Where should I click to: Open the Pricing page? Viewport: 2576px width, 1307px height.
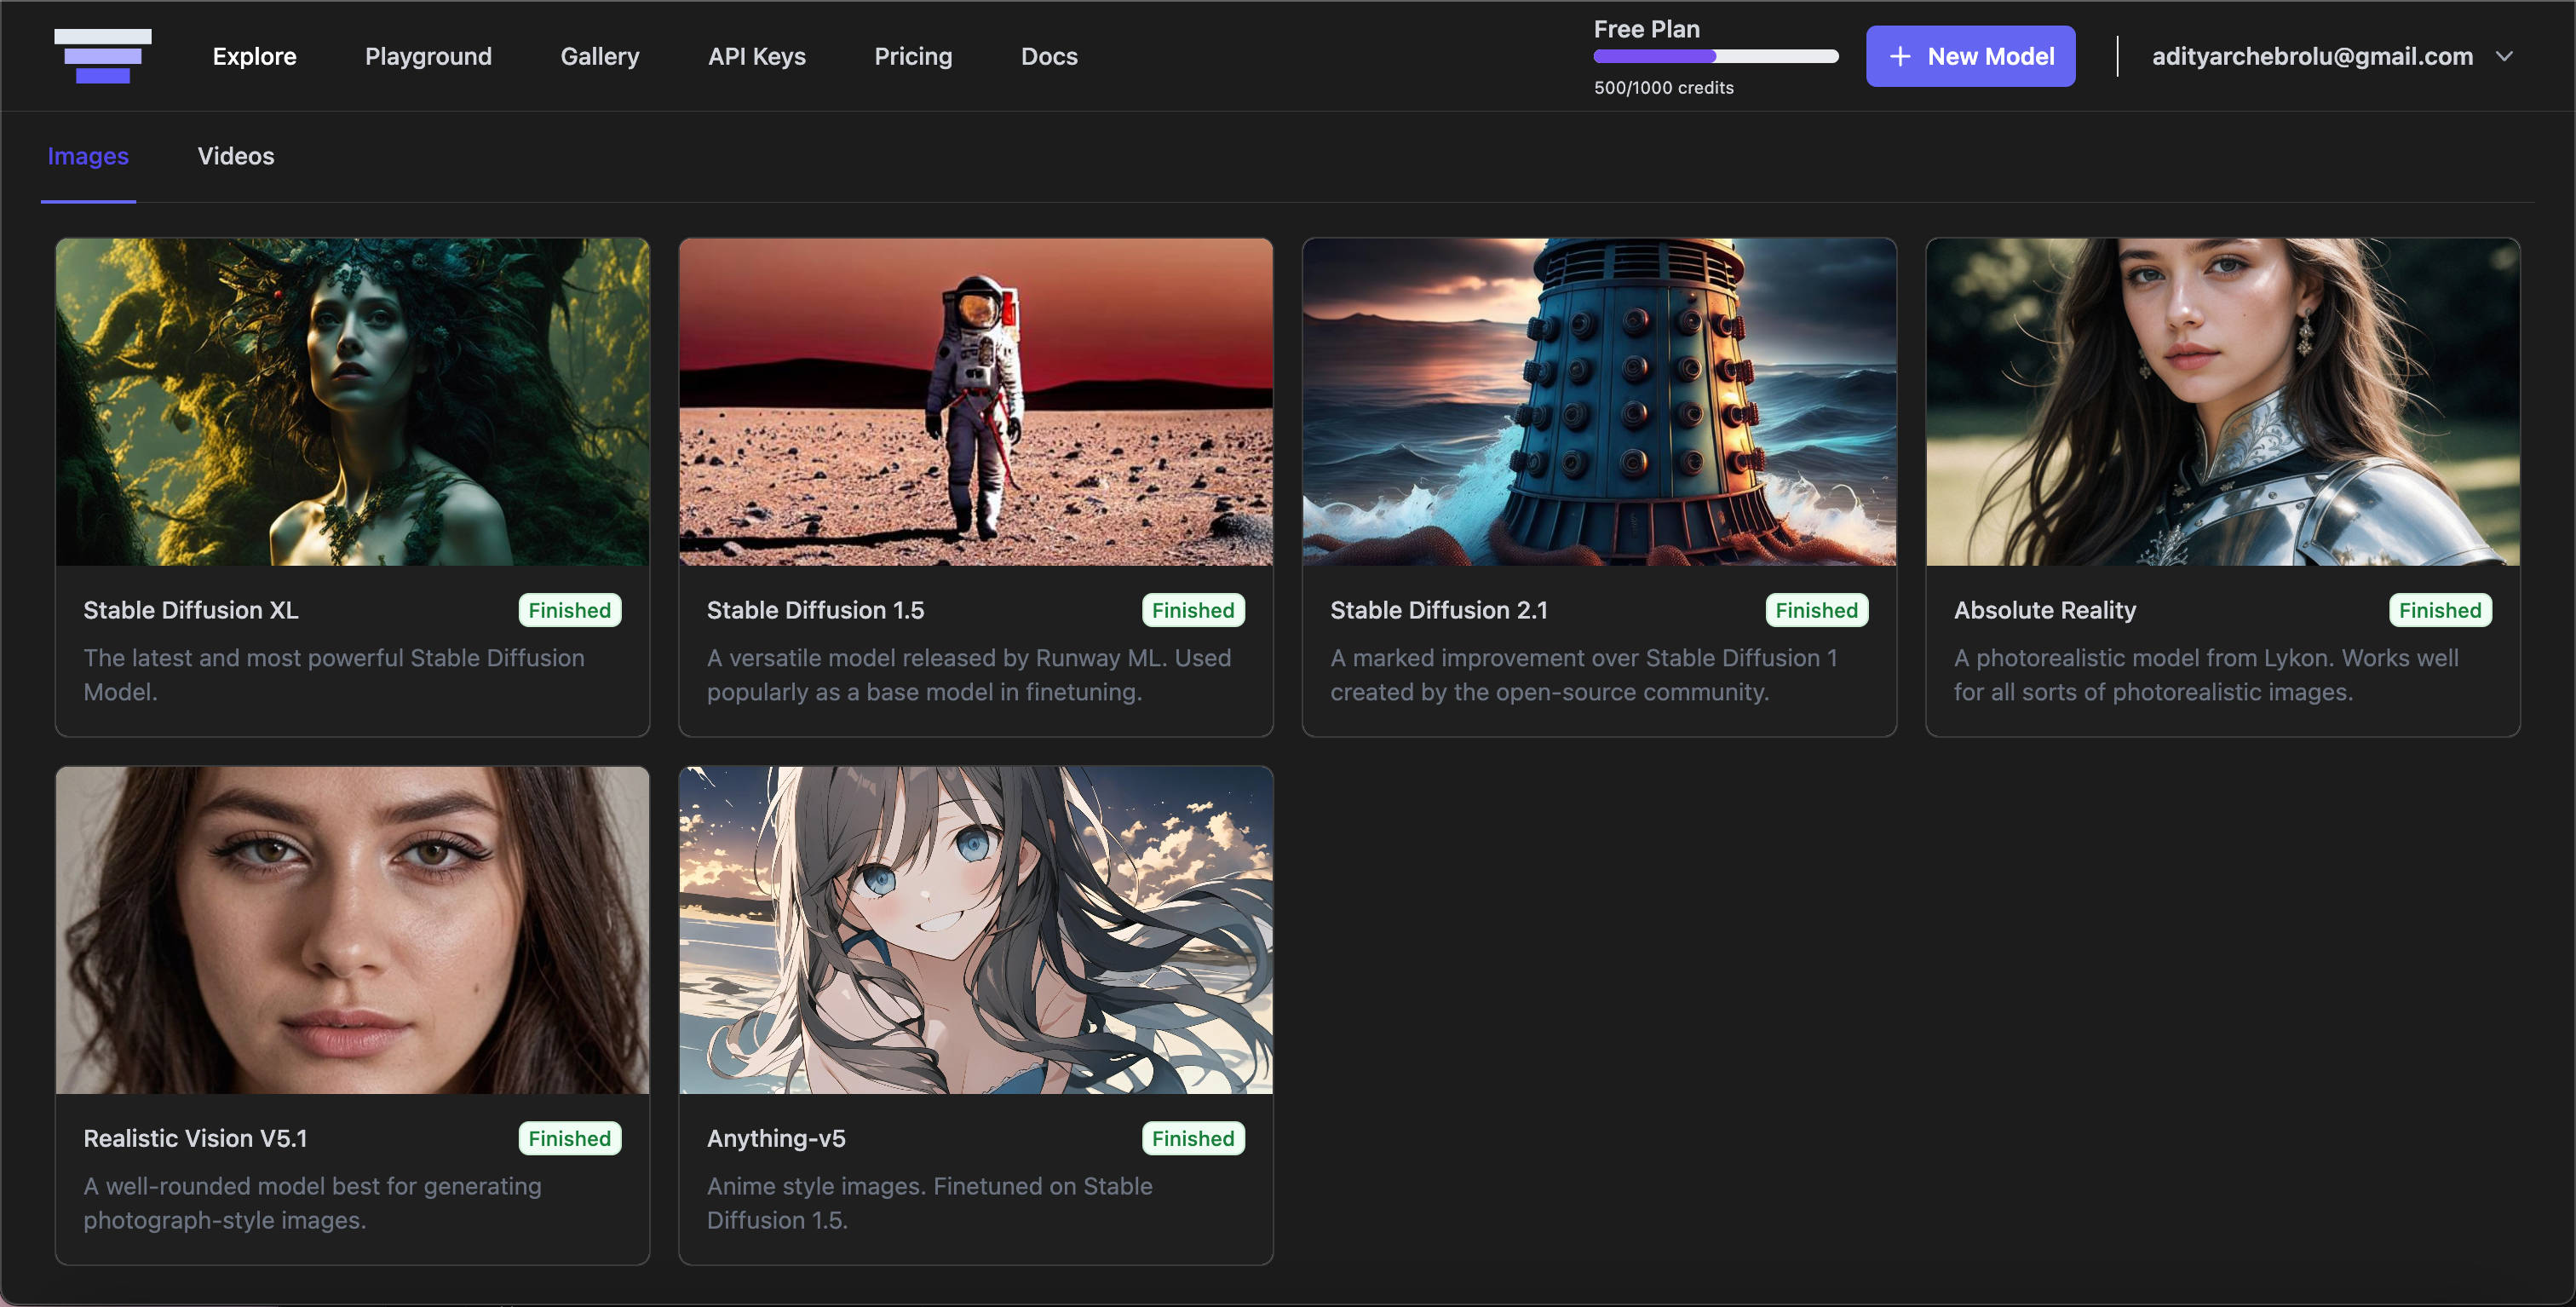(x=912, y=57)
